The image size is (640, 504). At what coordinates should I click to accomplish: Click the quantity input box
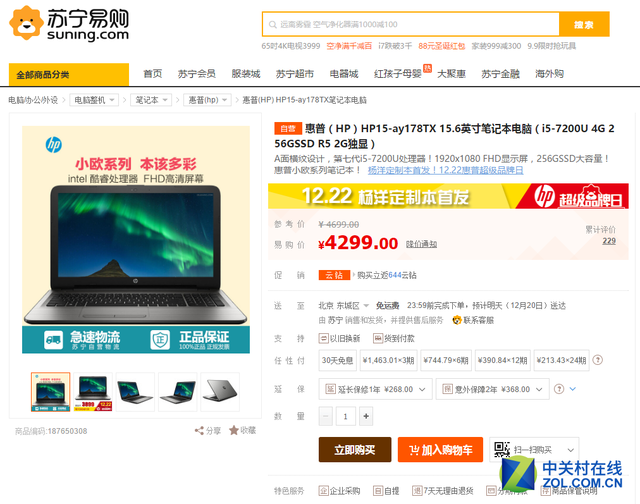point(346,416)
